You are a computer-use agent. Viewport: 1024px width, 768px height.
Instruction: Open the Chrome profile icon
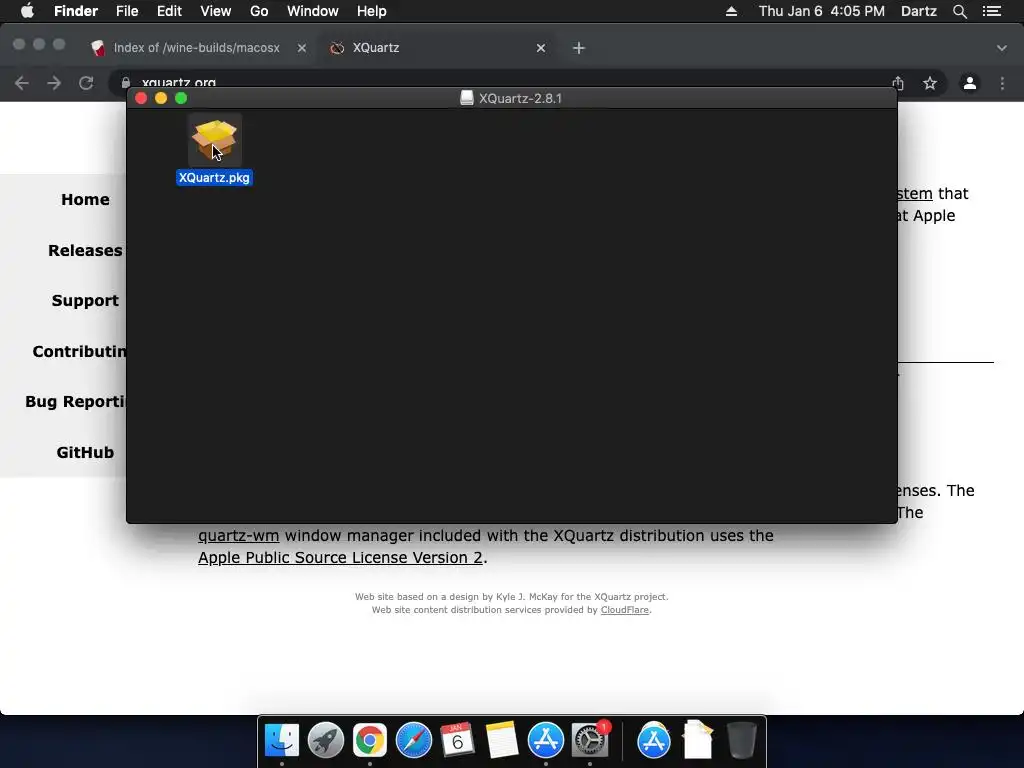pos(970,83)
